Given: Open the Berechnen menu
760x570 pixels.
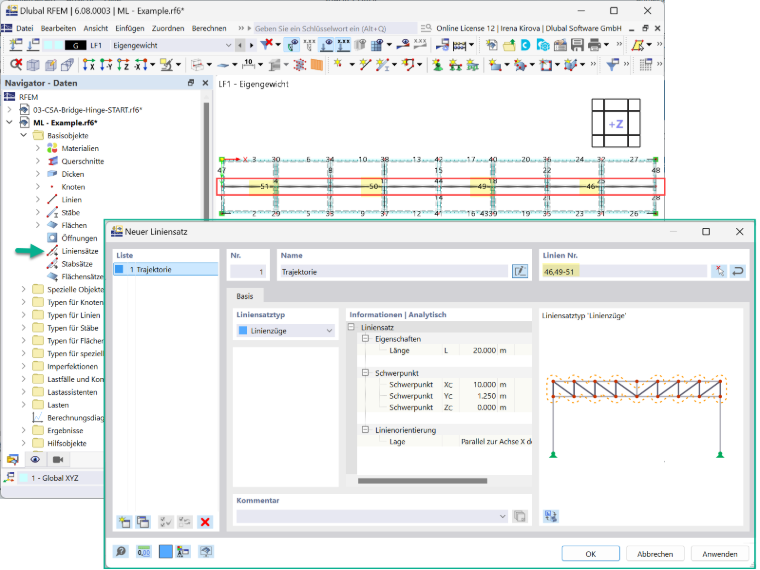Looking at the screenshot, I should [x=209, y=28].
